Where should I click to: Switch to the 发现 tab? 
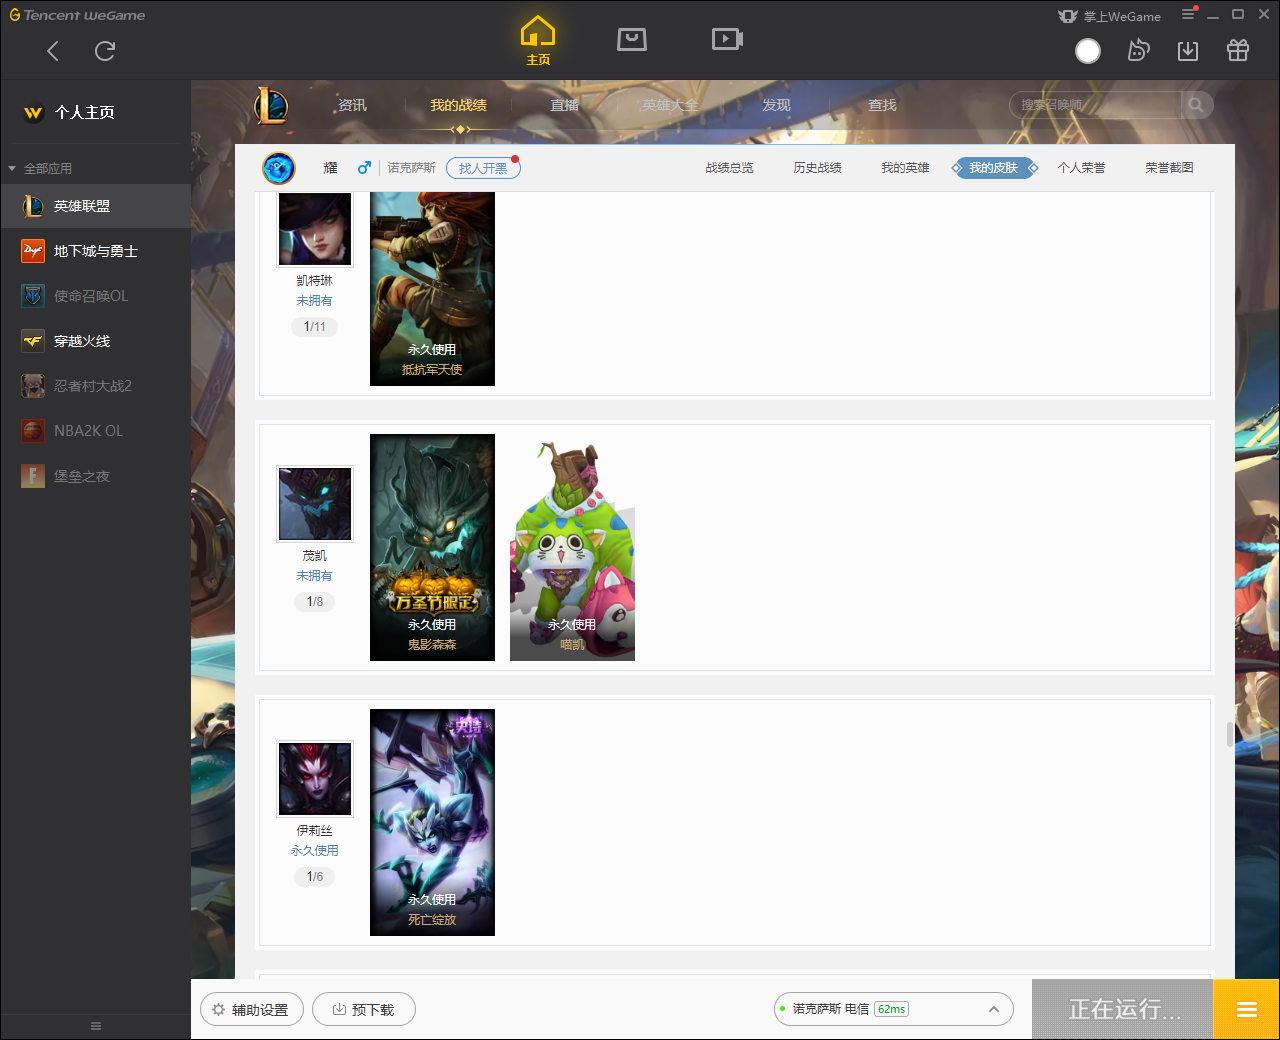776,105
